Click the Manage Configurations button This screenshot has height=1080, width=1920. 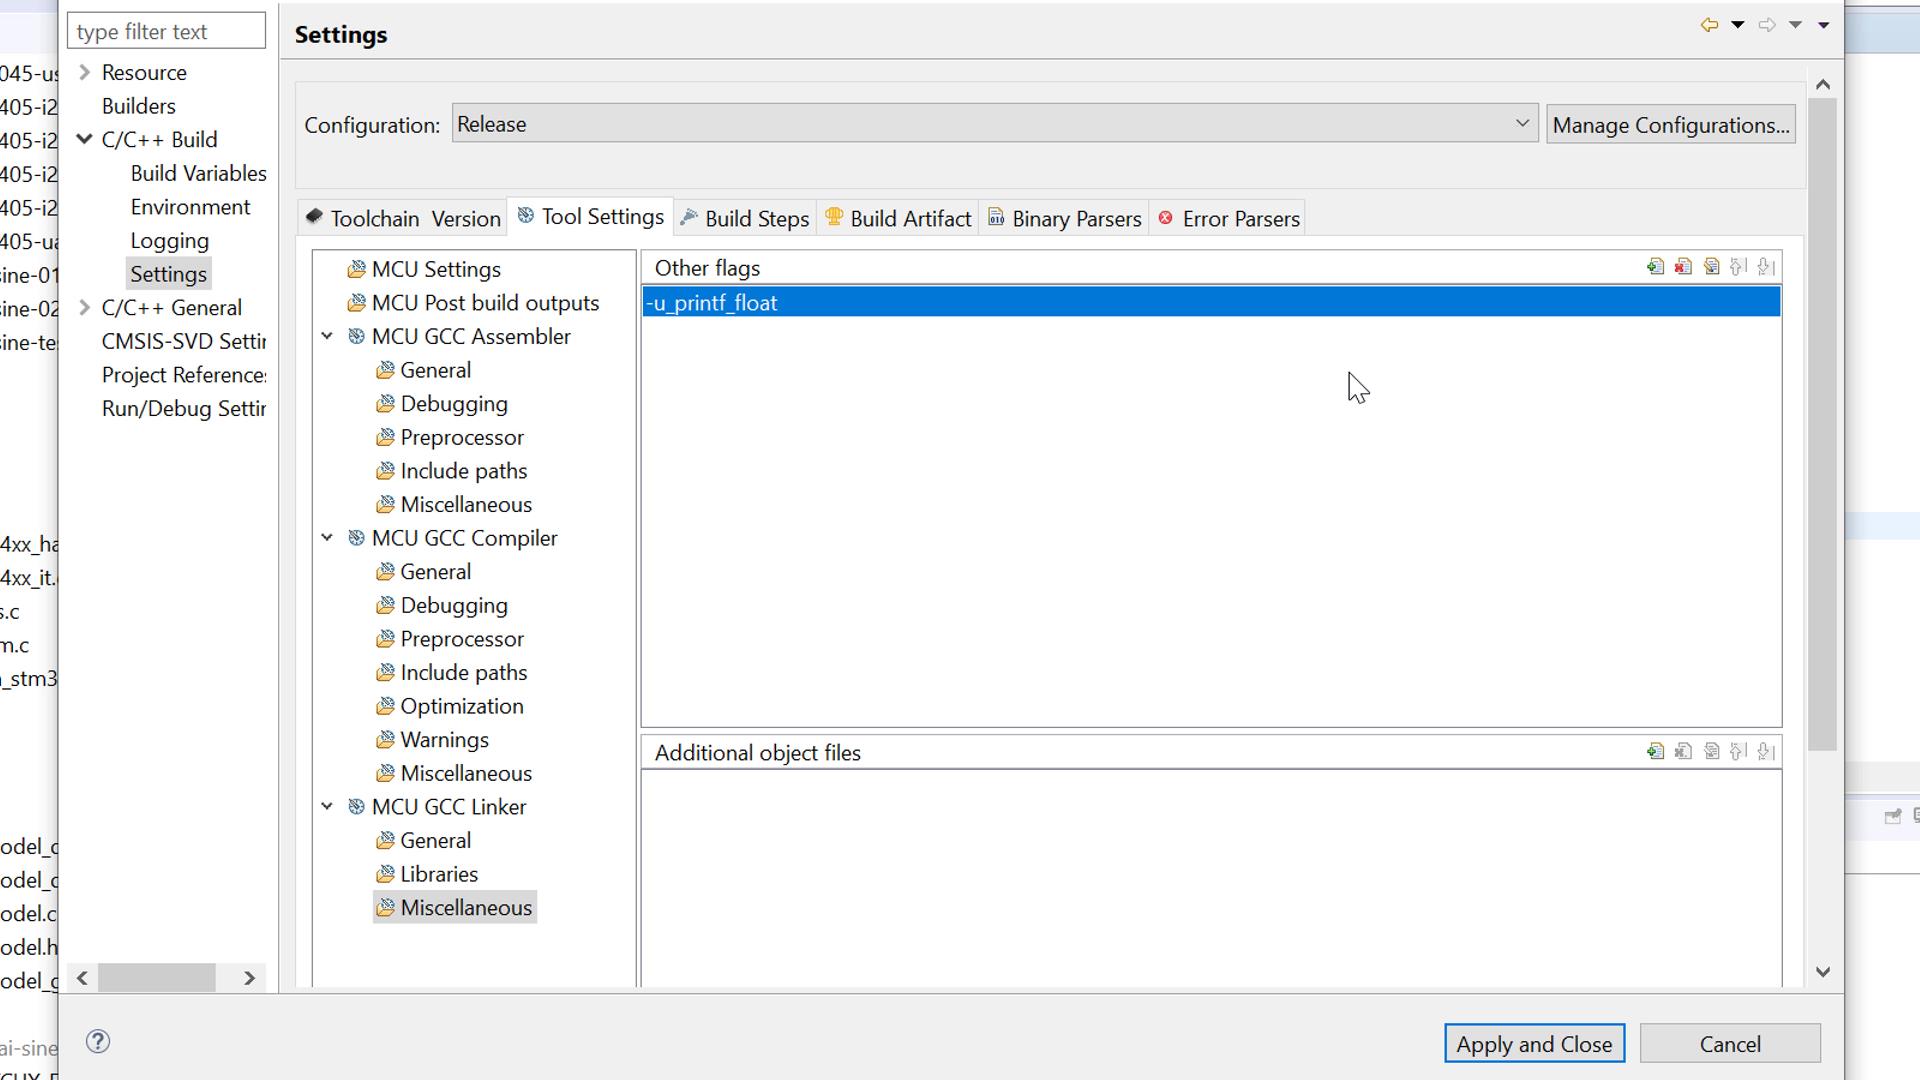tap(1668, 124)
